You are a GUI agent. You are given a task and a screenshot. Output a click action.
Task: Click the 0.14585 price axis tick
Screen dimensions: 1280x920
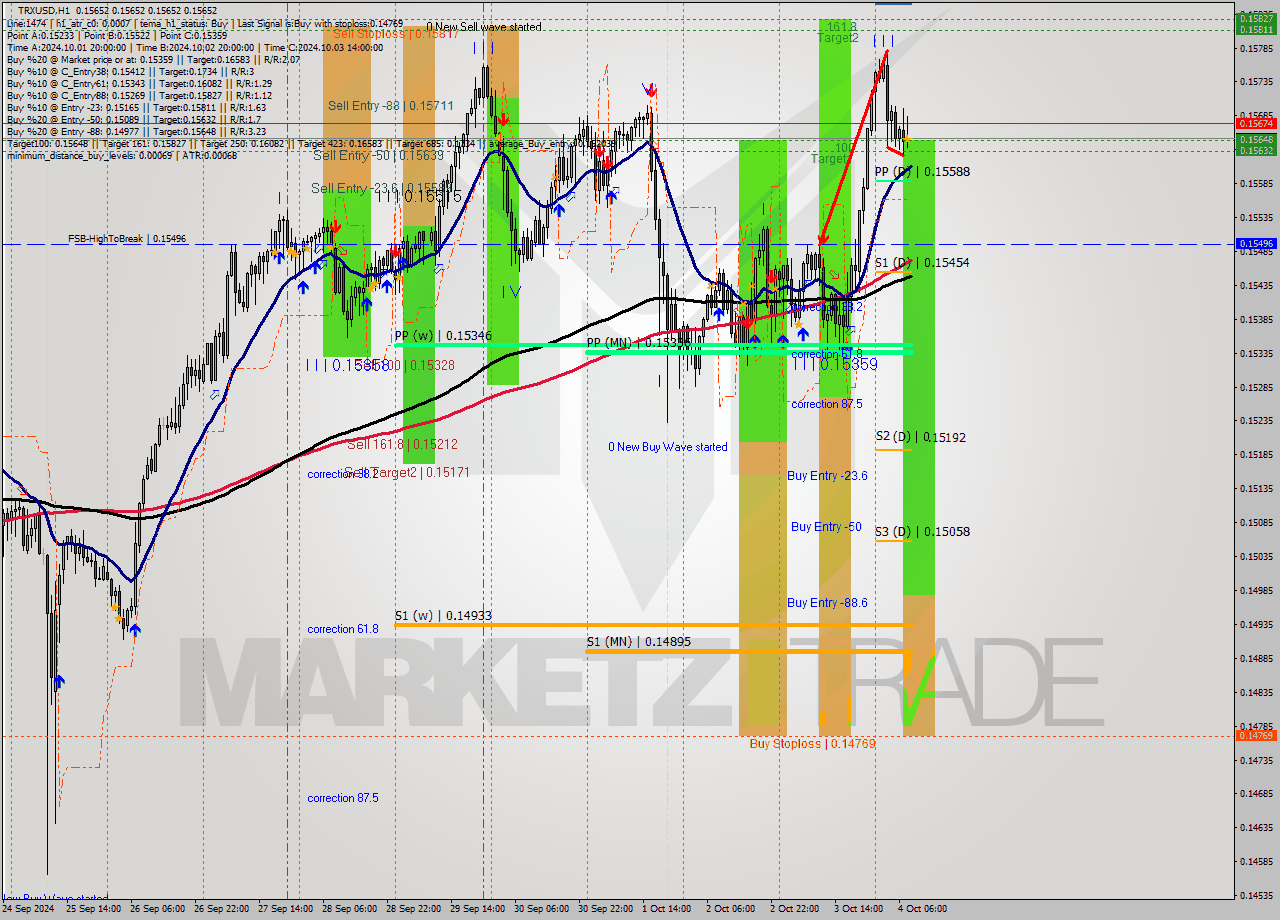coord(1257,861)
